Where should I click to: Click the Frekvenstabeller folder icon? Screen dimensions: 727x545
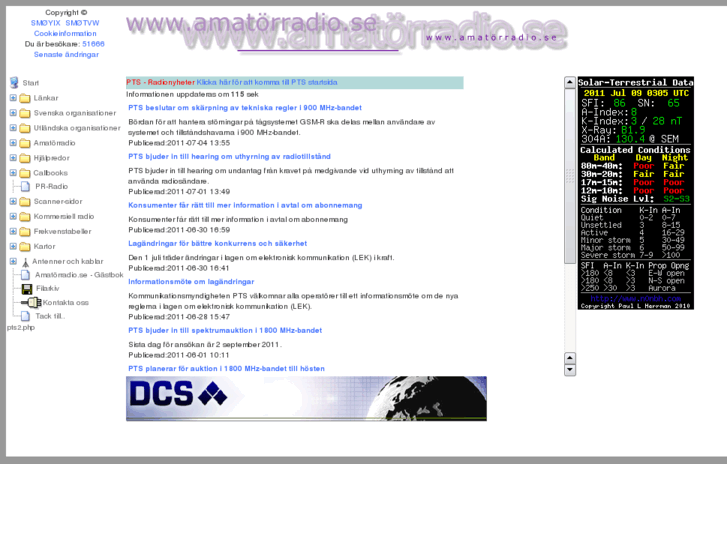coord(25,231)
